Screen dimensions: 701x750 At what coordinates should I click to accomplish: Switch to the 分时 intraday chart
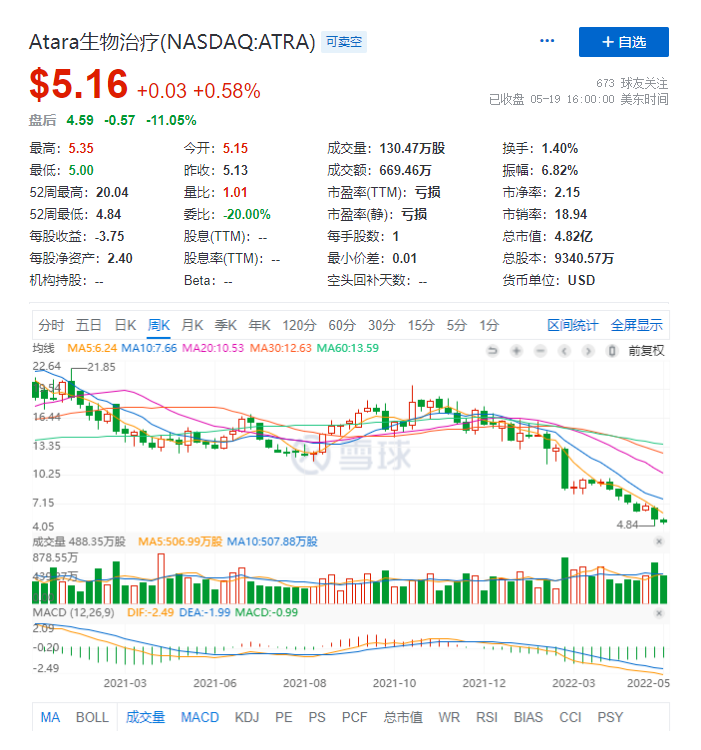pos(51,325)
